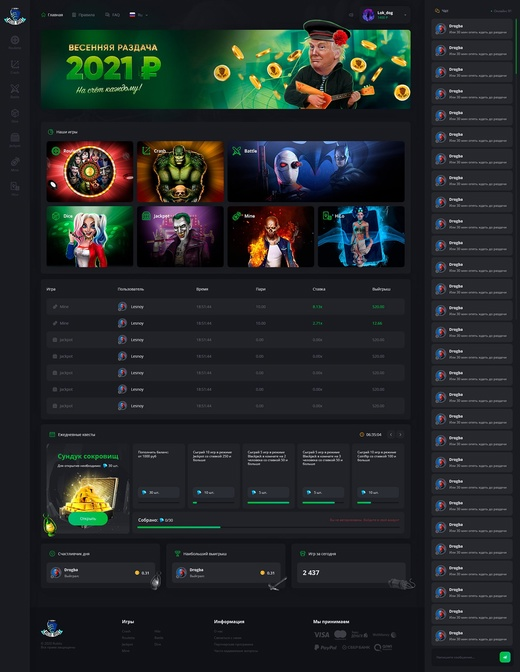520x672 pixels.
Task: Expand the Ru language dropdown
Action: (138, 15)
